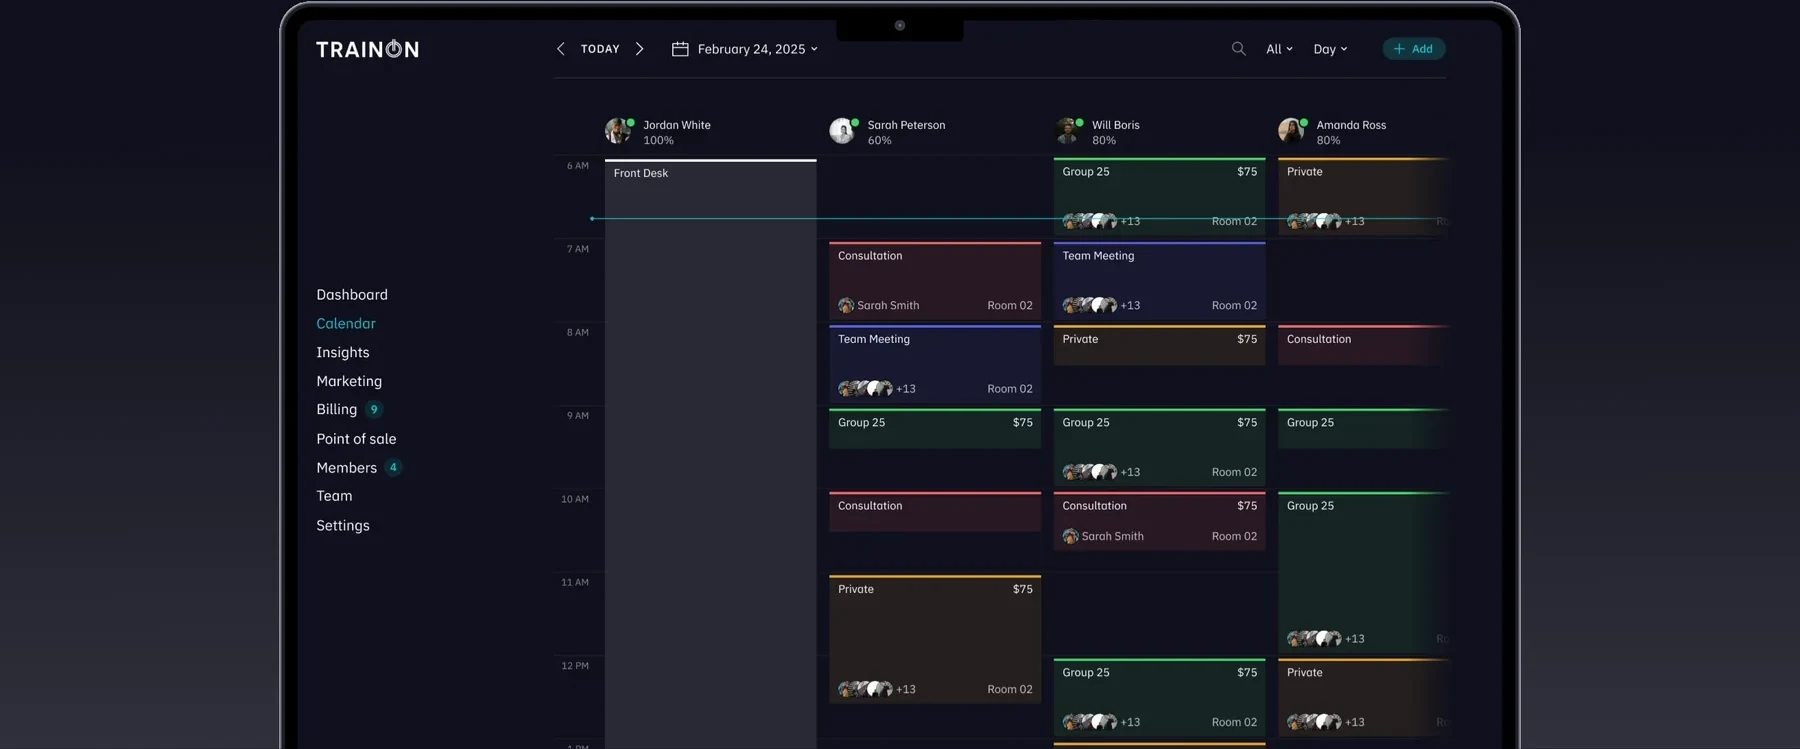The image size is (1800, 749).
Task: Select Calendar in the sidebar
Action: click(x=346, y=323)
